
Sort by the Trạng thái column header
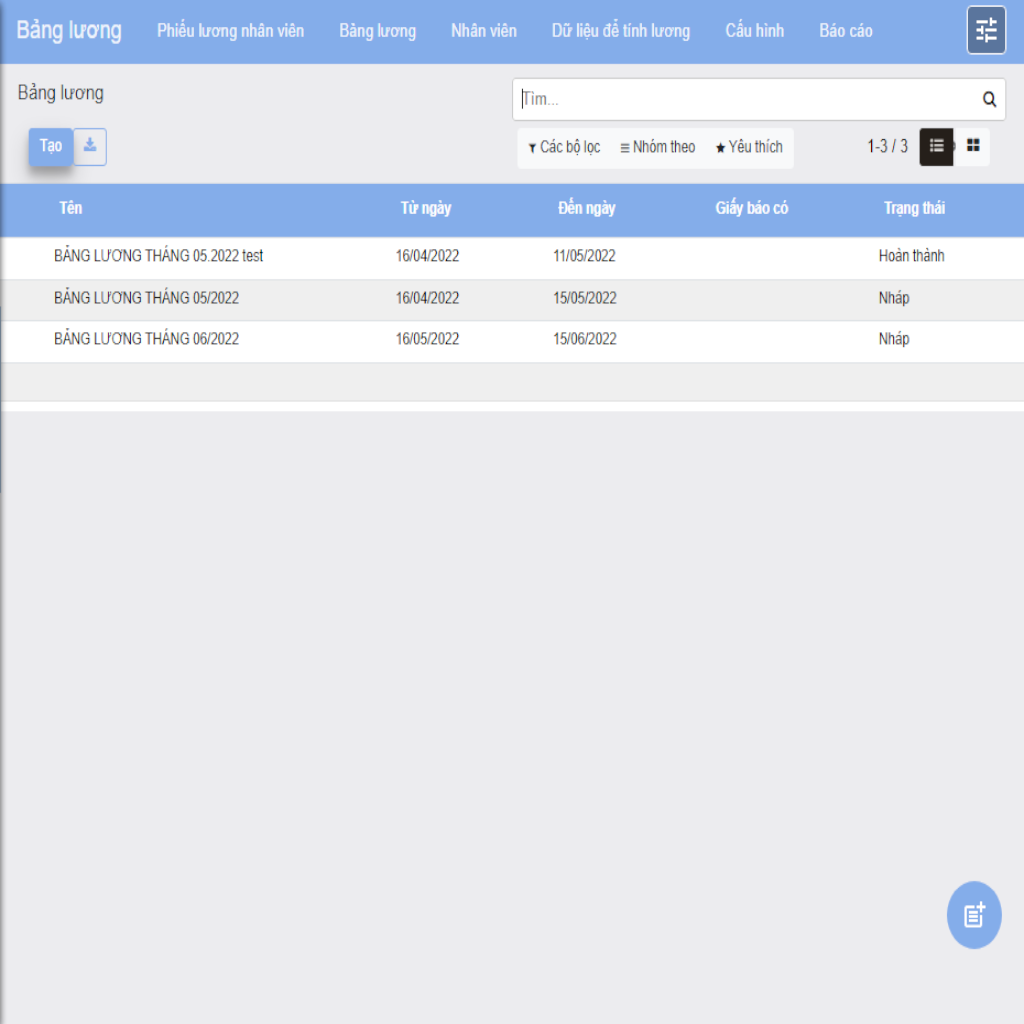pyautogui.click(x=913, y=208)
